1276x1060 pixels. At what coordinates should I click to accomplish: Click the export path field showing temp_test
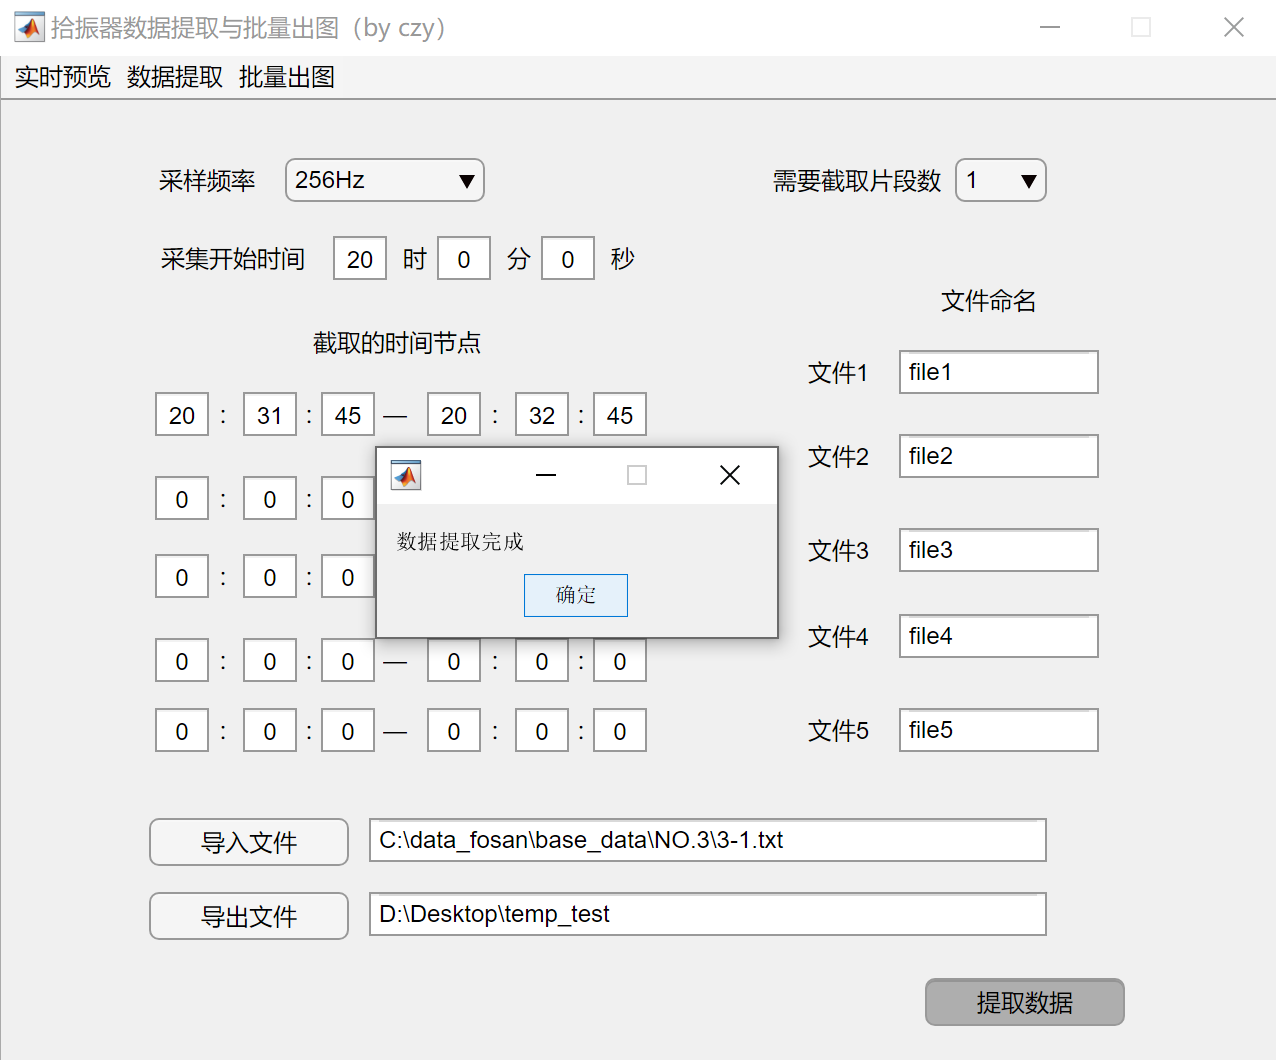707,914
